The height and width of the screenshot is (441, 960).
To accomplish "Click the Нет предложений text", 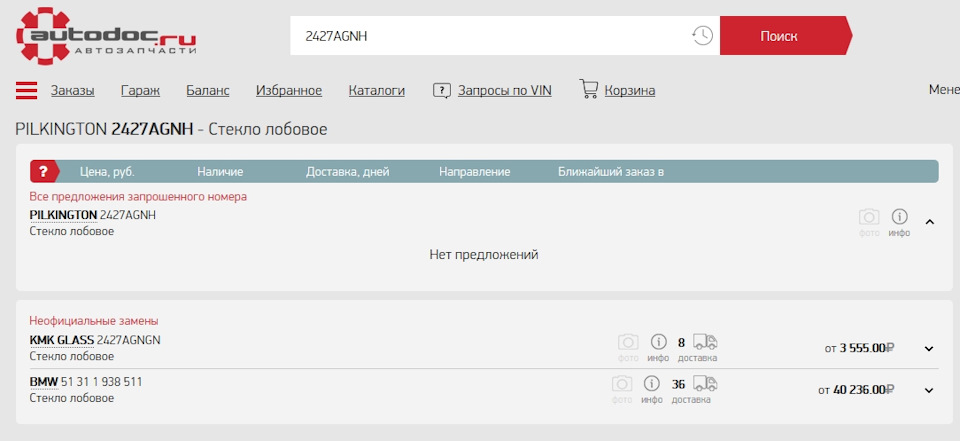I will pos(484,255).
